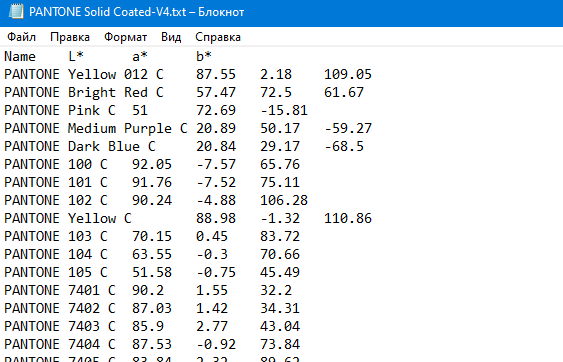Click the value 32.2 on 7401 C row
The image size is (563, 362).
click(276, 290)
